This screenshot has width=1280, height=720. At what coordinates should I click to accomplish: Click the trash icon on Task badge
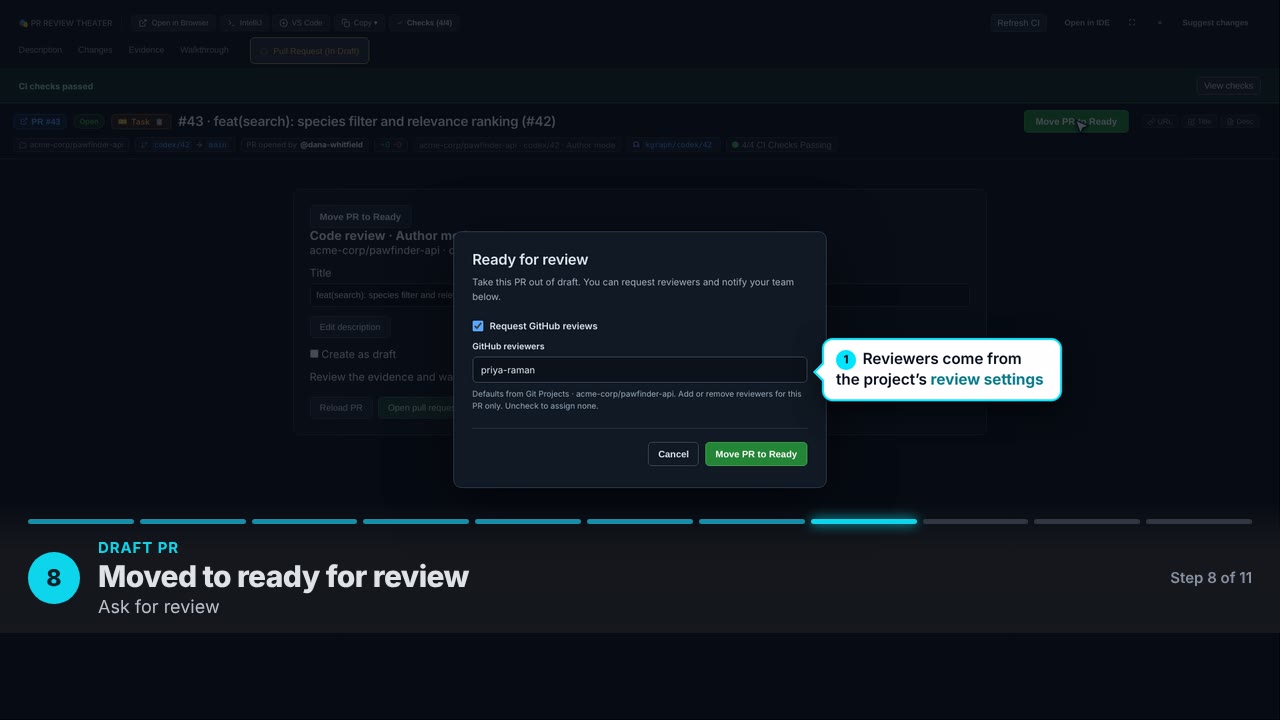point(159,122)
